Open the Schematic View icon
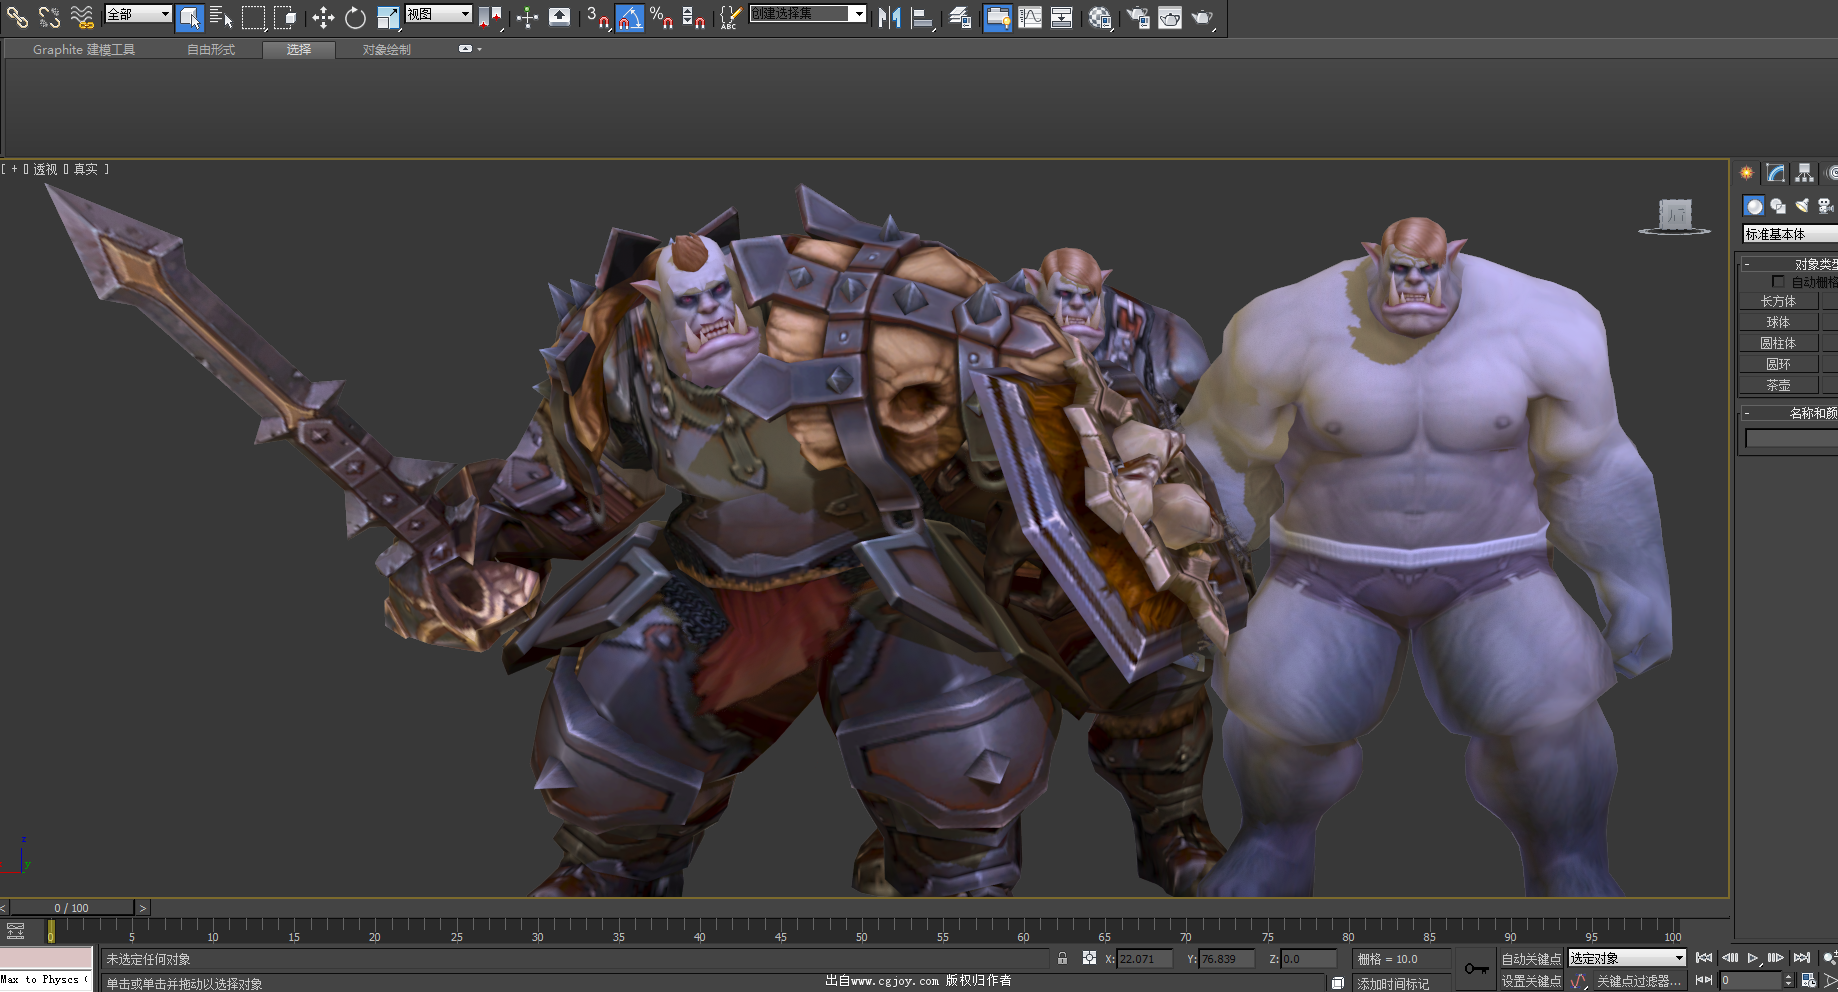This screenshot has height=992, width=1838. tap(1062, 17)
